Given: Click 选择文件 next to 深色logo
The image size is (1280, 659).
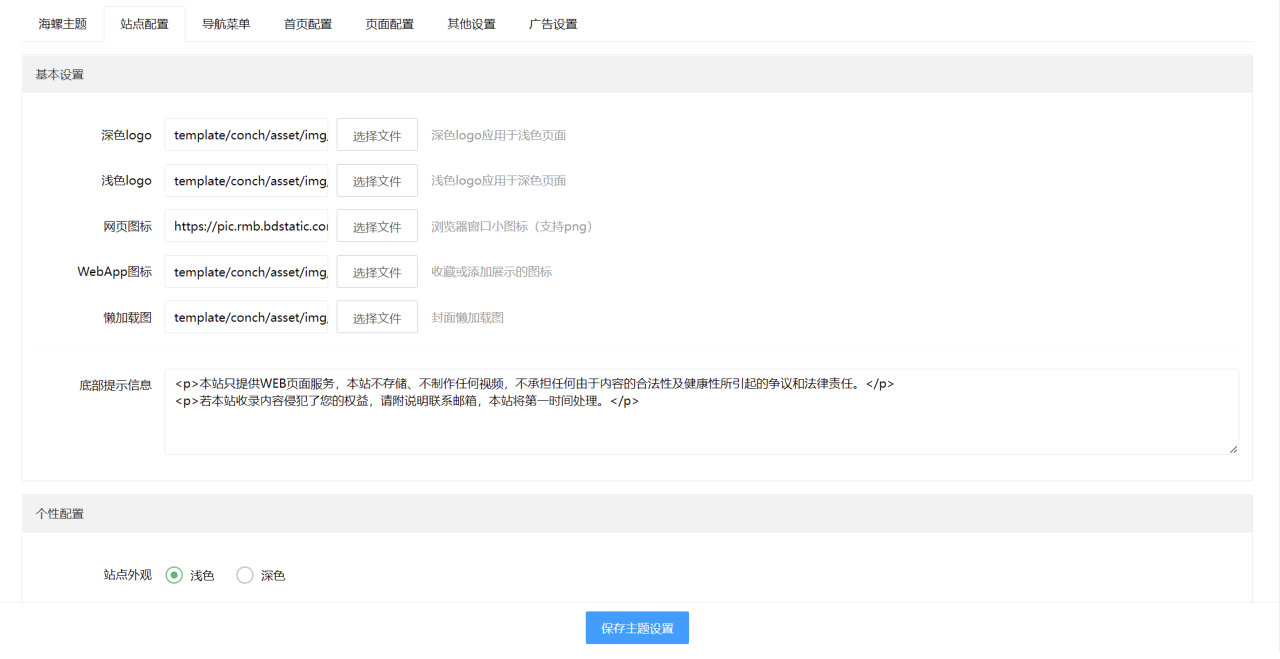Looking at the screenshot, I should pyautogui.click(x=377, y=134).
